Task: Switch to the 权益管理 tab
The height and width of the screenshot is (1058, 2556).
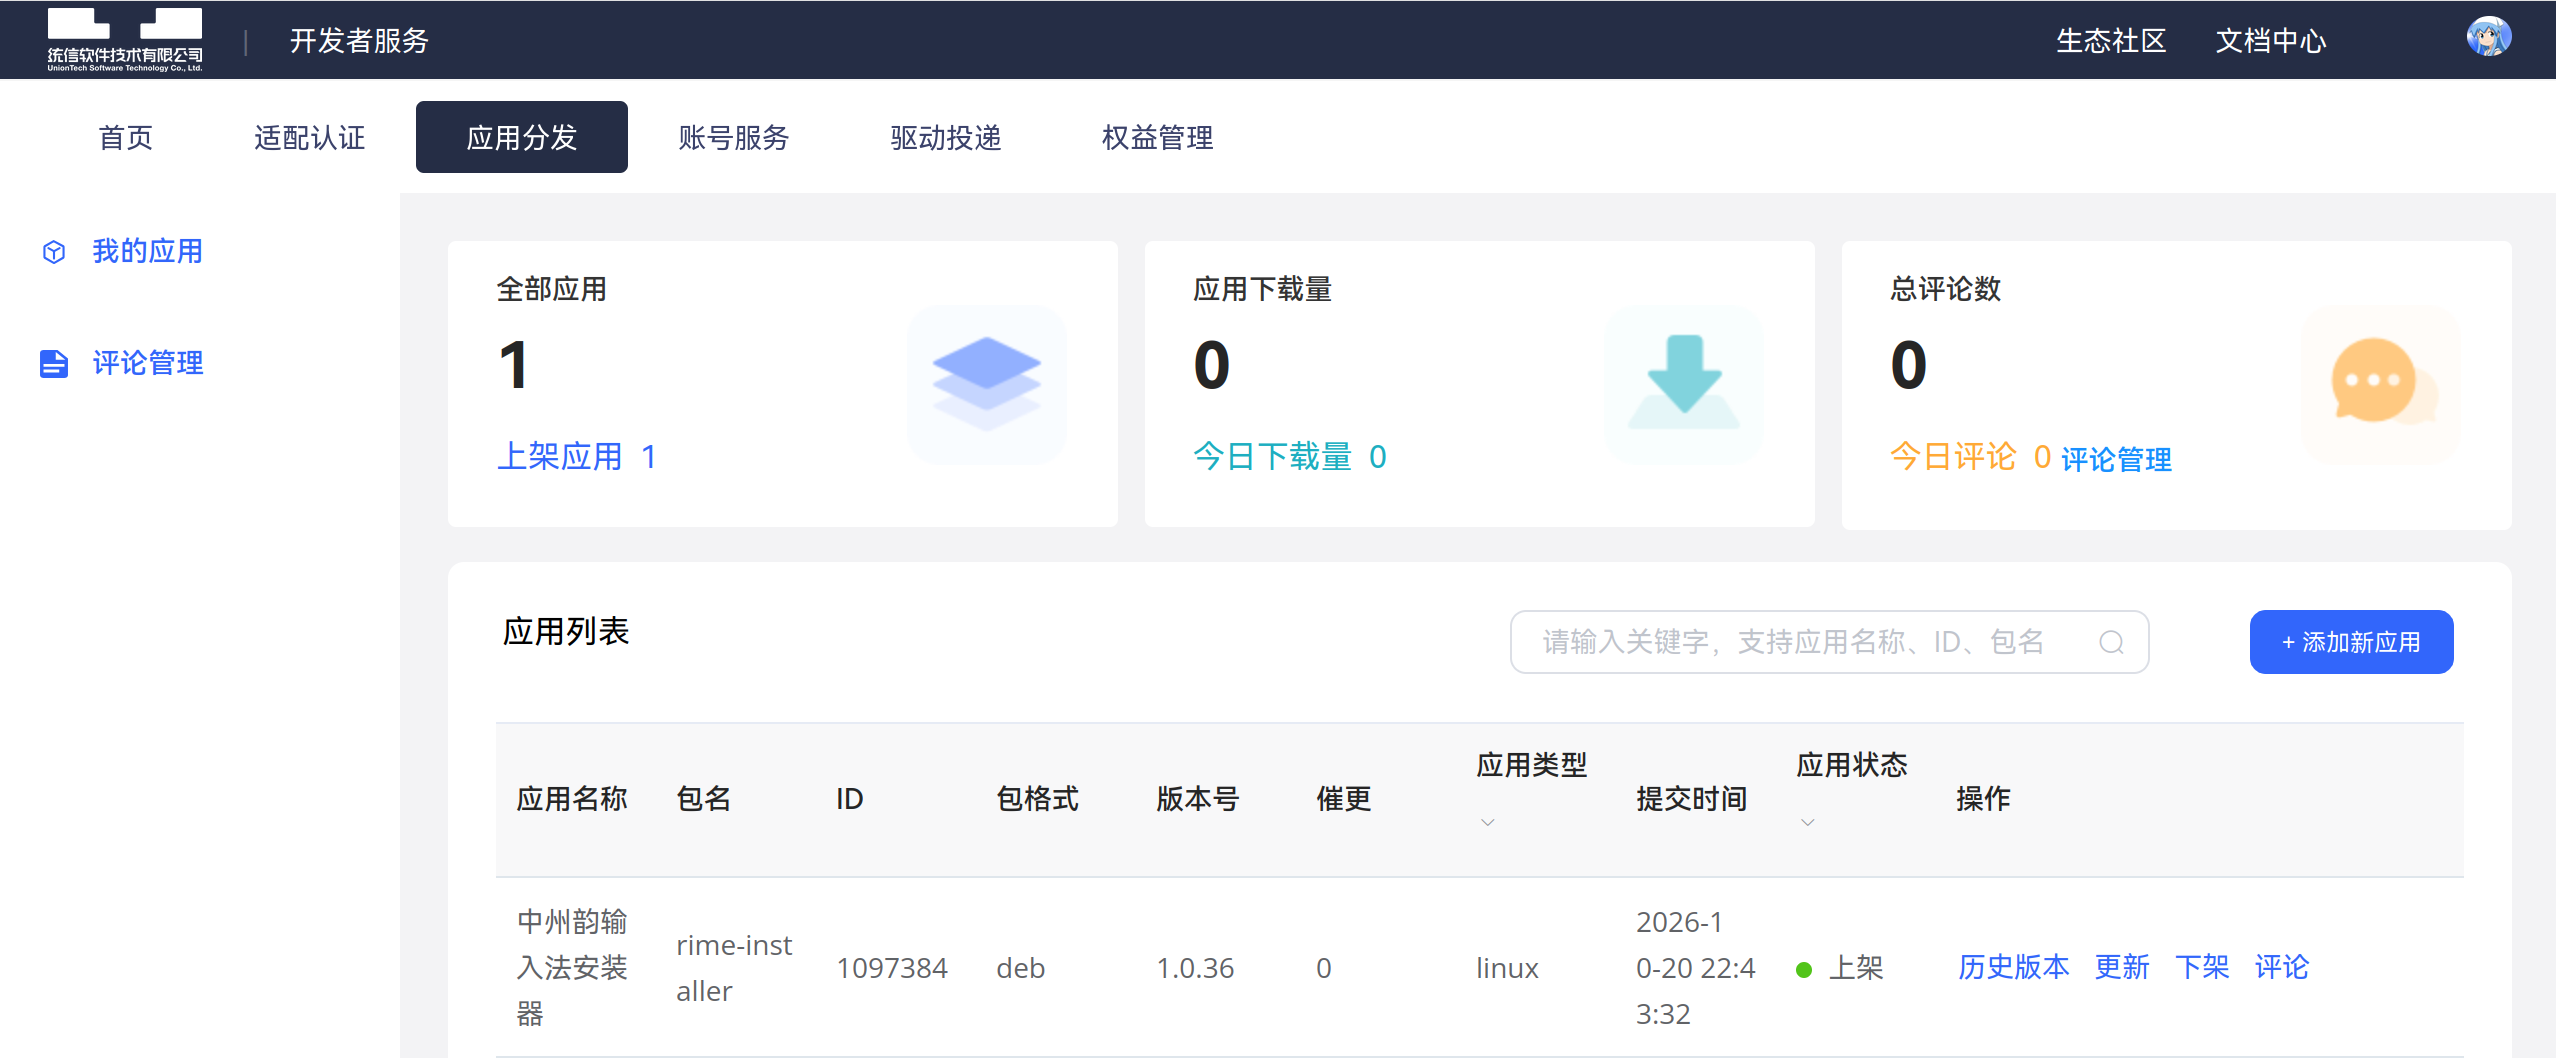Action: pyautogui.click(x=1158, y=137)
